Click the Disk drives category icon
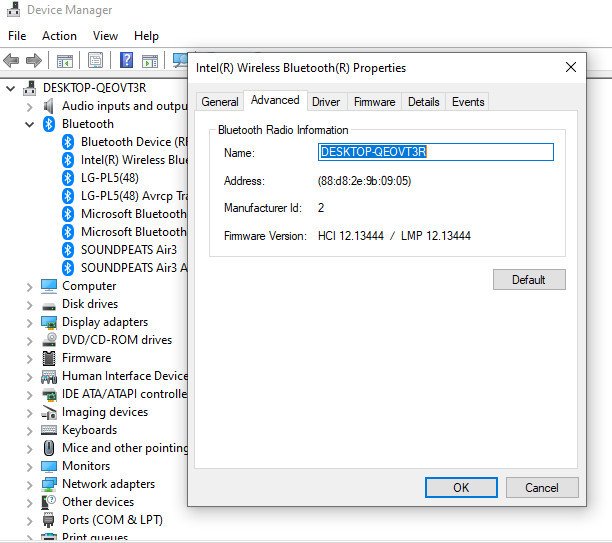 [49, 304]
